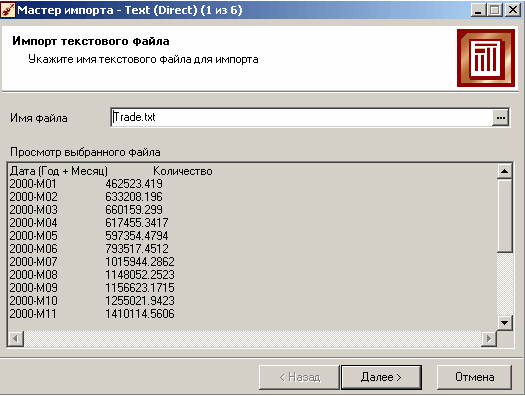Click the value 617455.3417

click(x=137, y=223)
